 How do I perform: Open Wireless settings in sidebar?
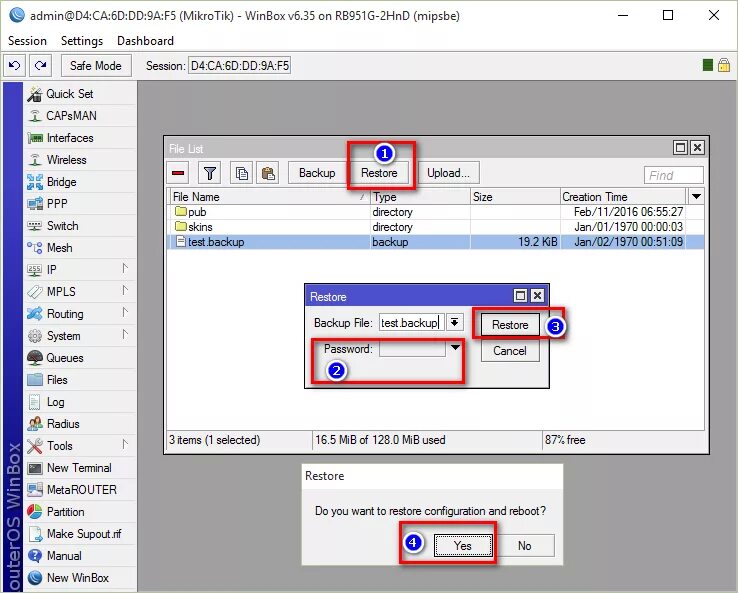pos(80,160)
